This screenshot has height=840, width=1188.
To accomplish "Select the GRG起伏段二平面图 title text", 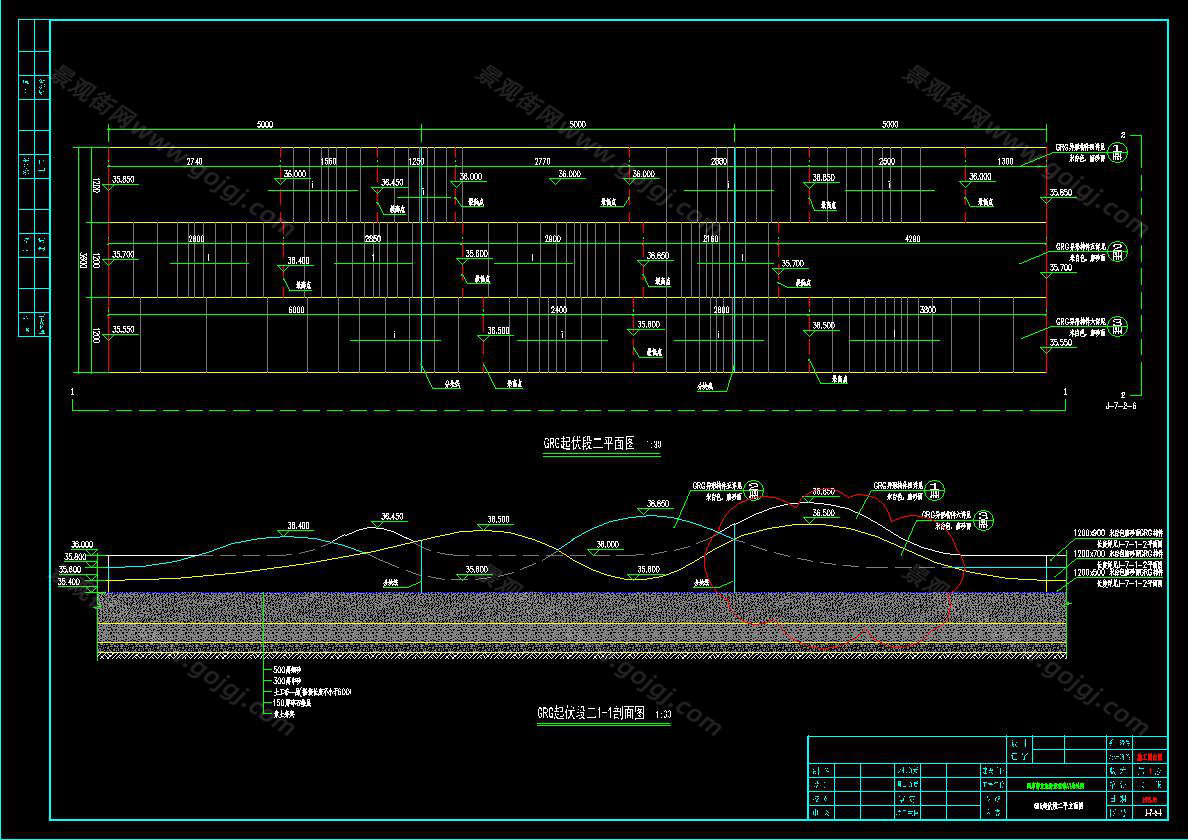I will point(589,444).
